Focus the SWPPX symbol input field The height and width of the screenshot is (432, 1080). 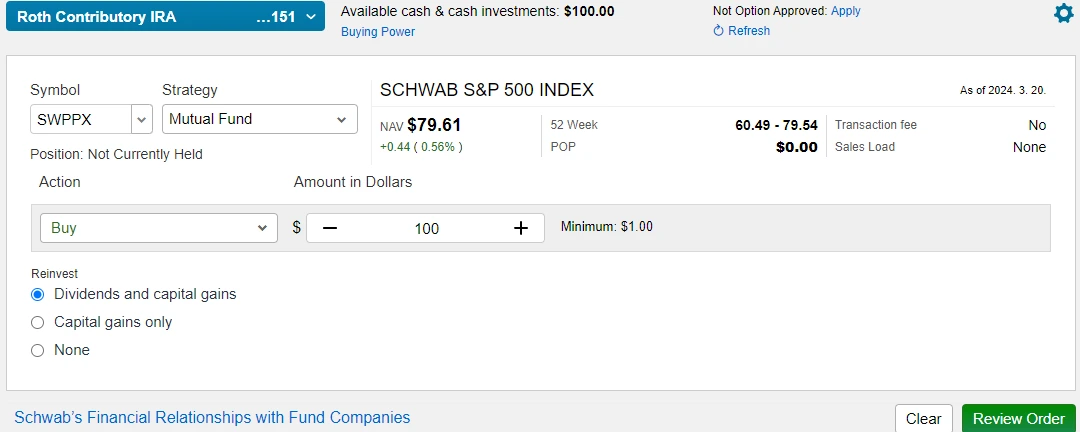pyautogui.click(x=81, y=119)
